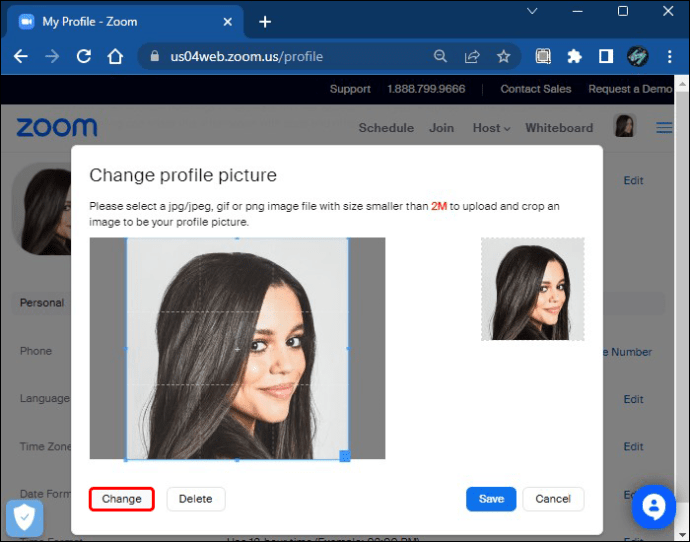Maximize the browser window
Viewport: 690px width, 542px height.
pos(623,11)
